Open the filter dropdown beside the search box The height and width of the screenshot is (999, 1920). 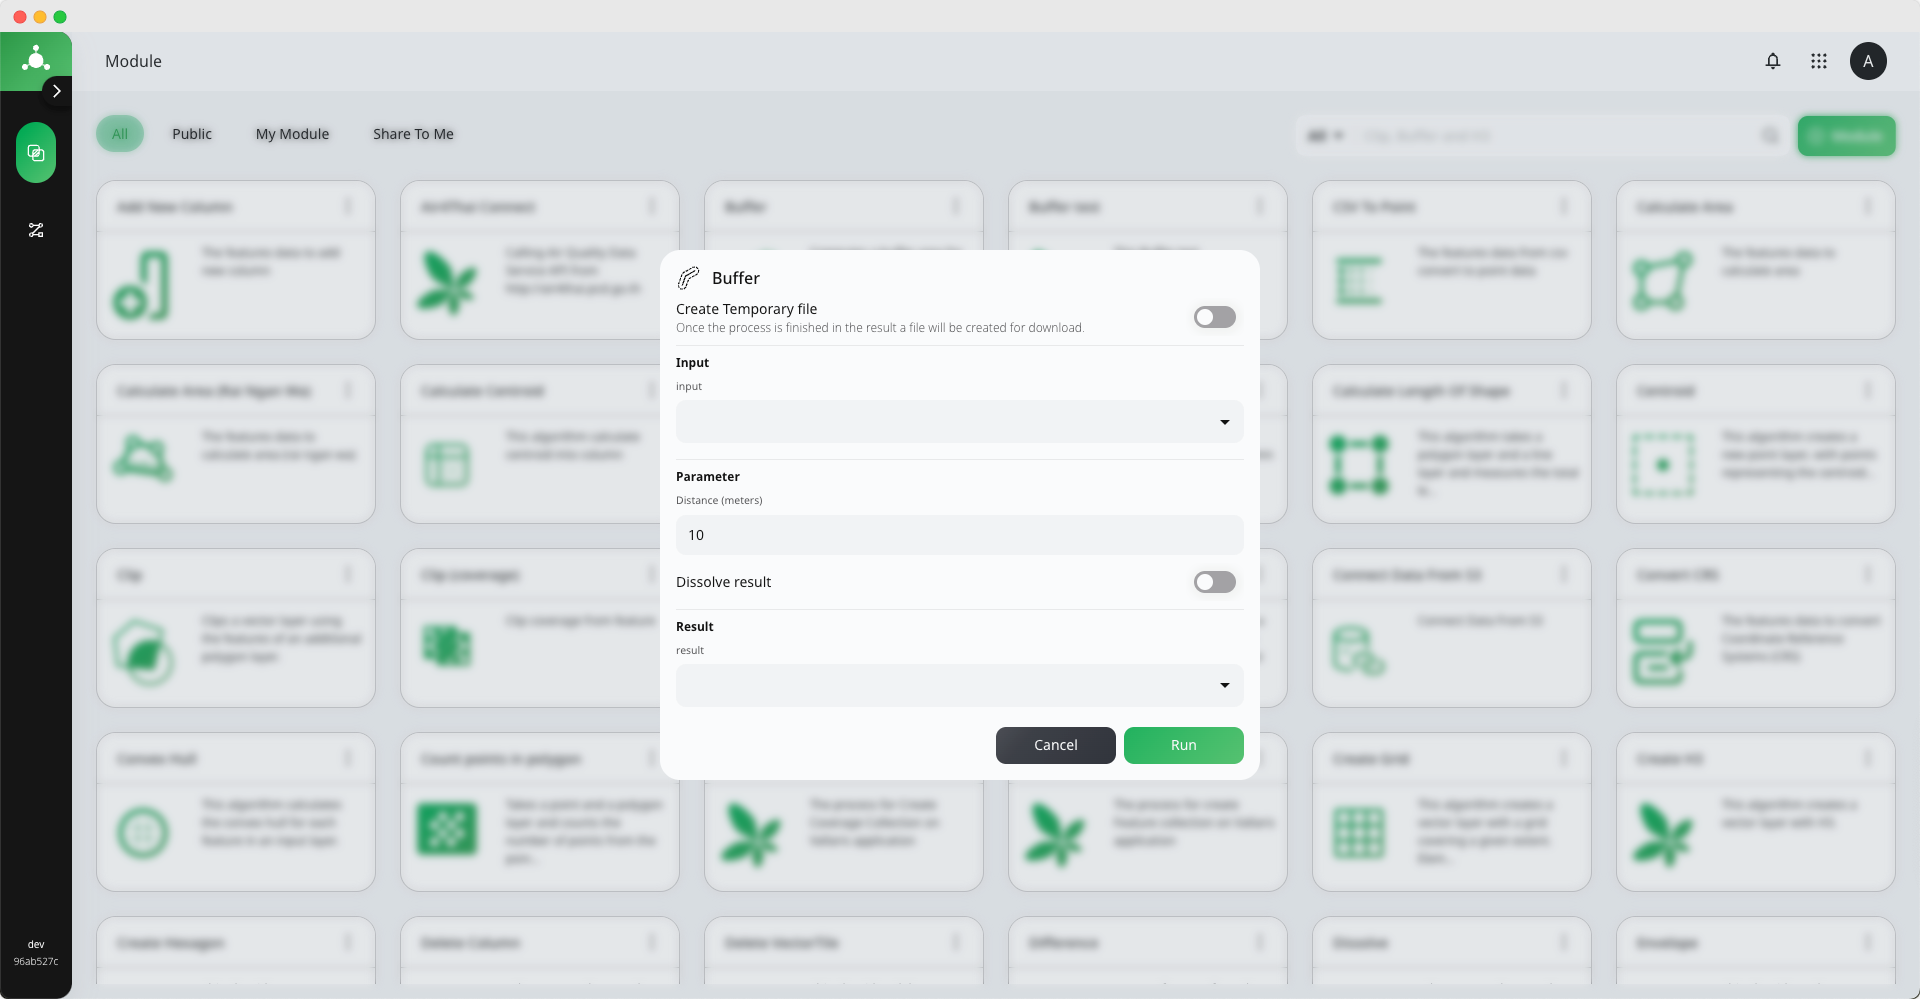(1326, 135)
